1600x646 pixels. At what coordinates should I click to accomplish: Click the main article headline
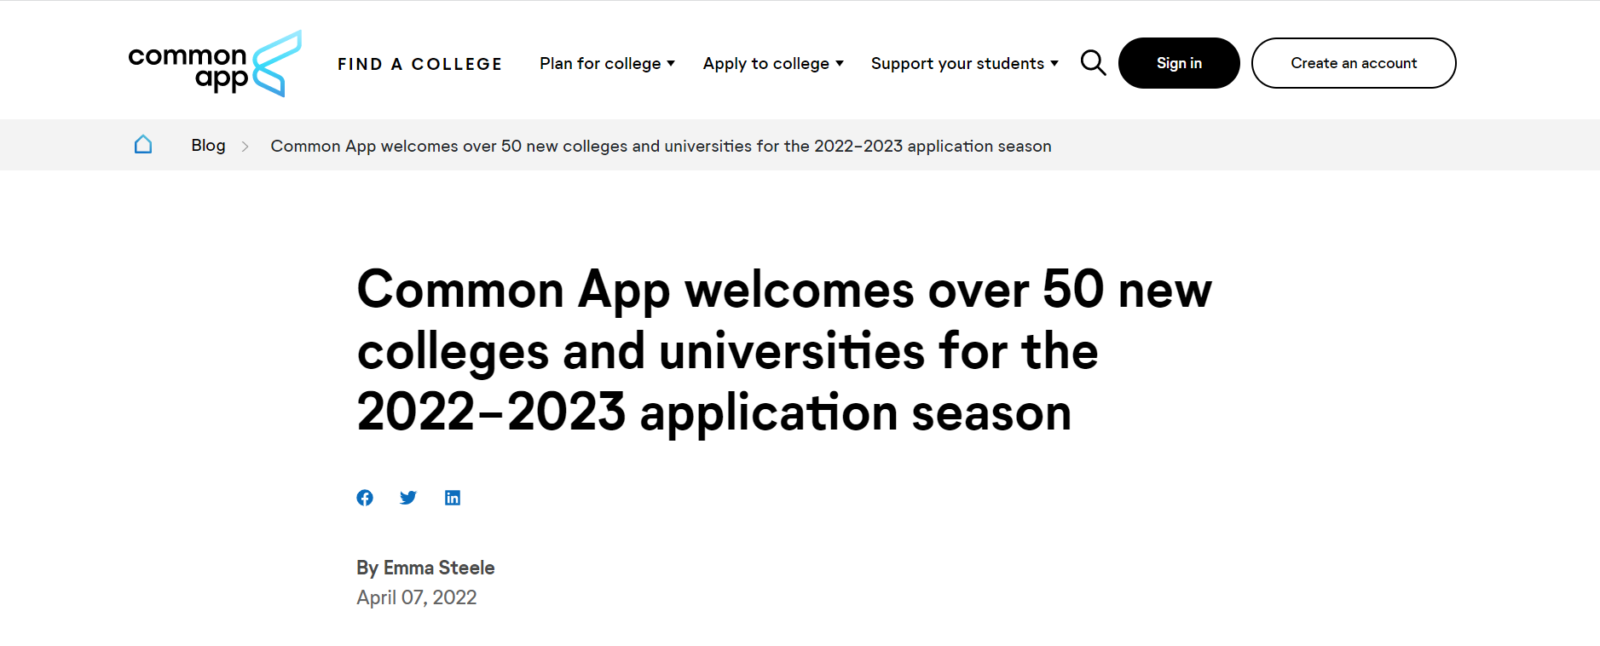[784, 351]
